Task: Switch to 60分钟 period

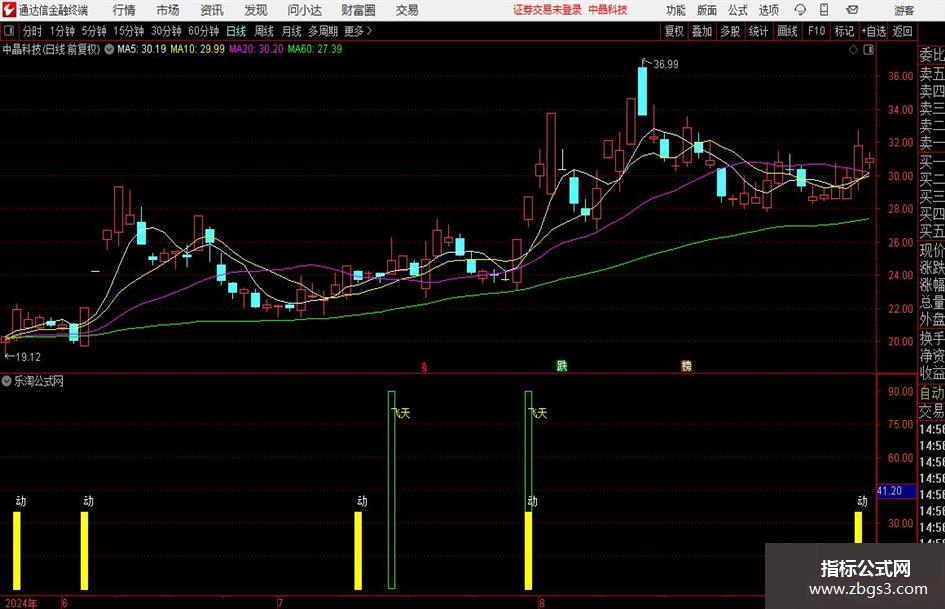Action: 204,31
